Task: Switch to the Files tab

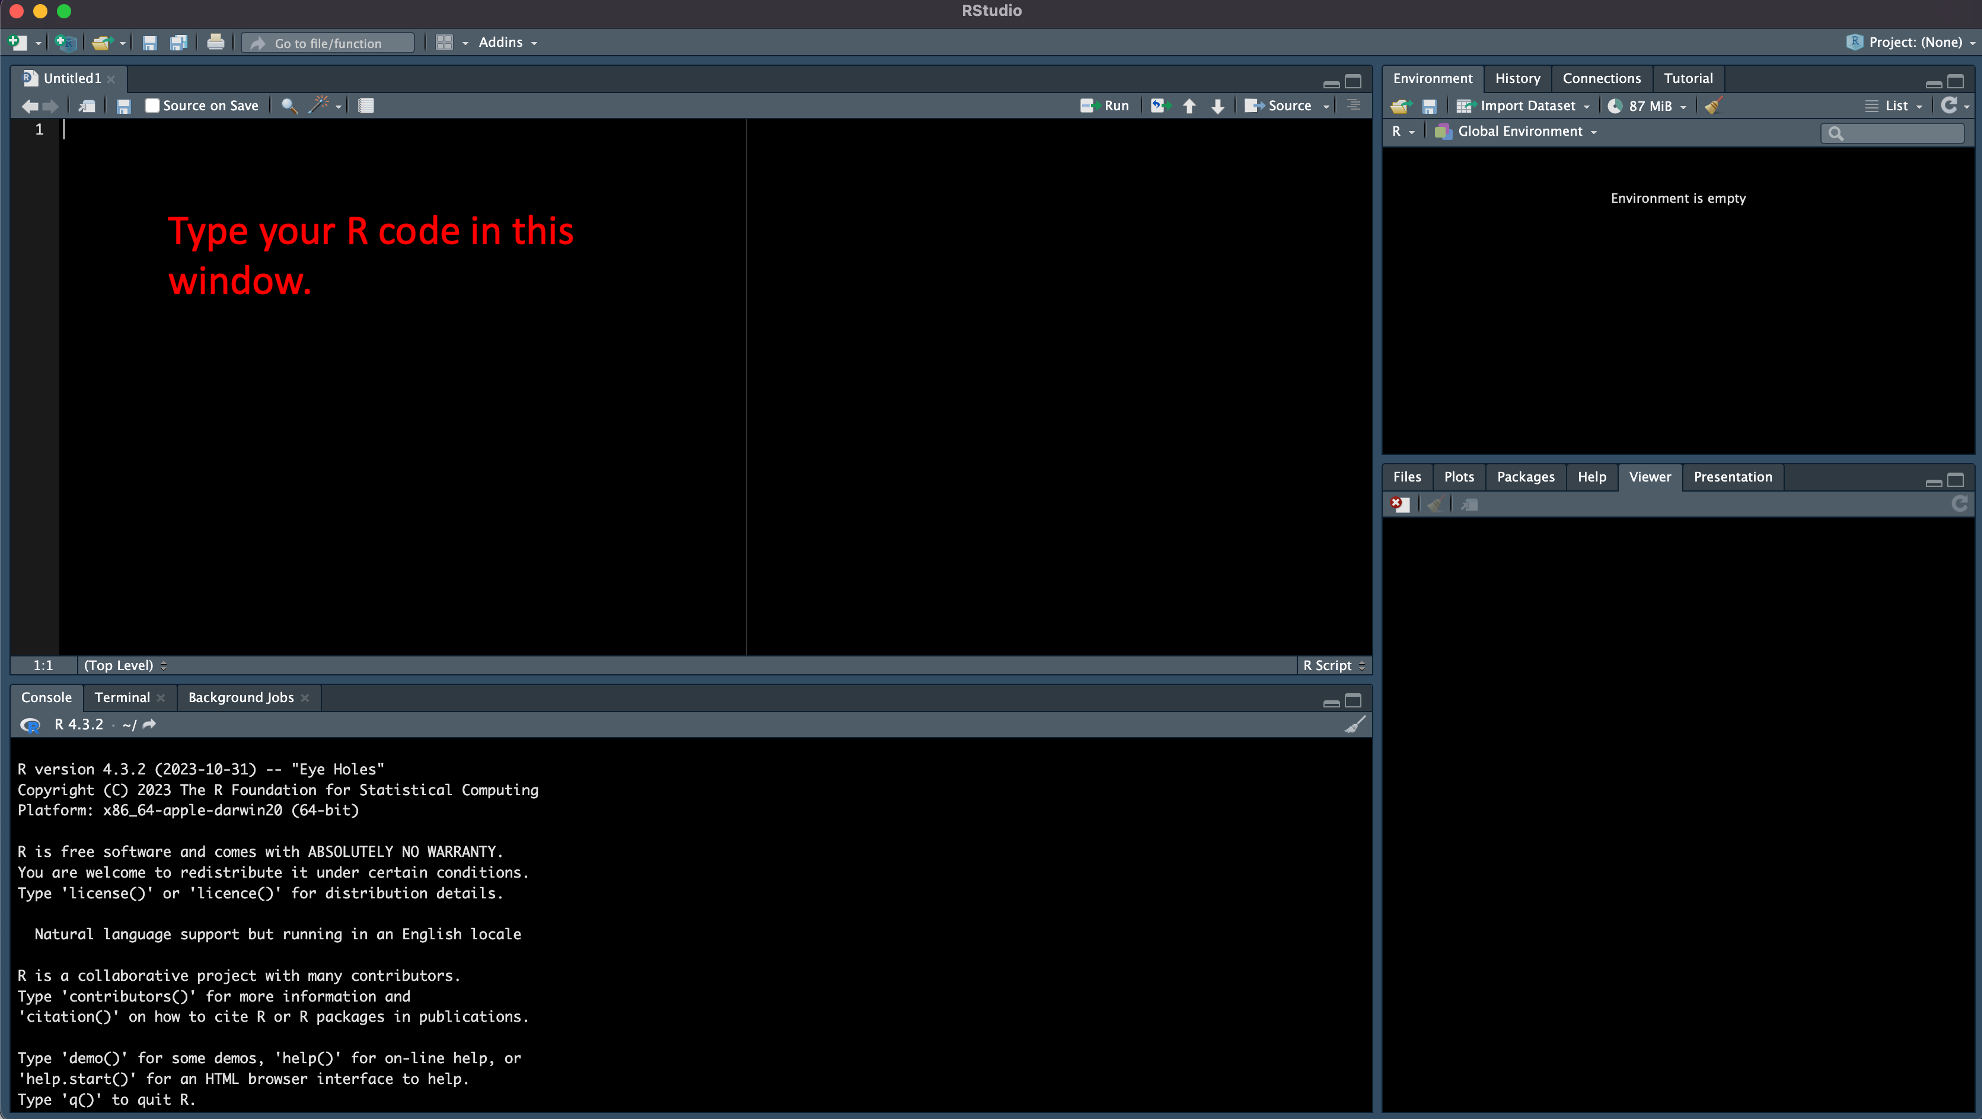Action: pyautogui.click(x=1407, y=477)
